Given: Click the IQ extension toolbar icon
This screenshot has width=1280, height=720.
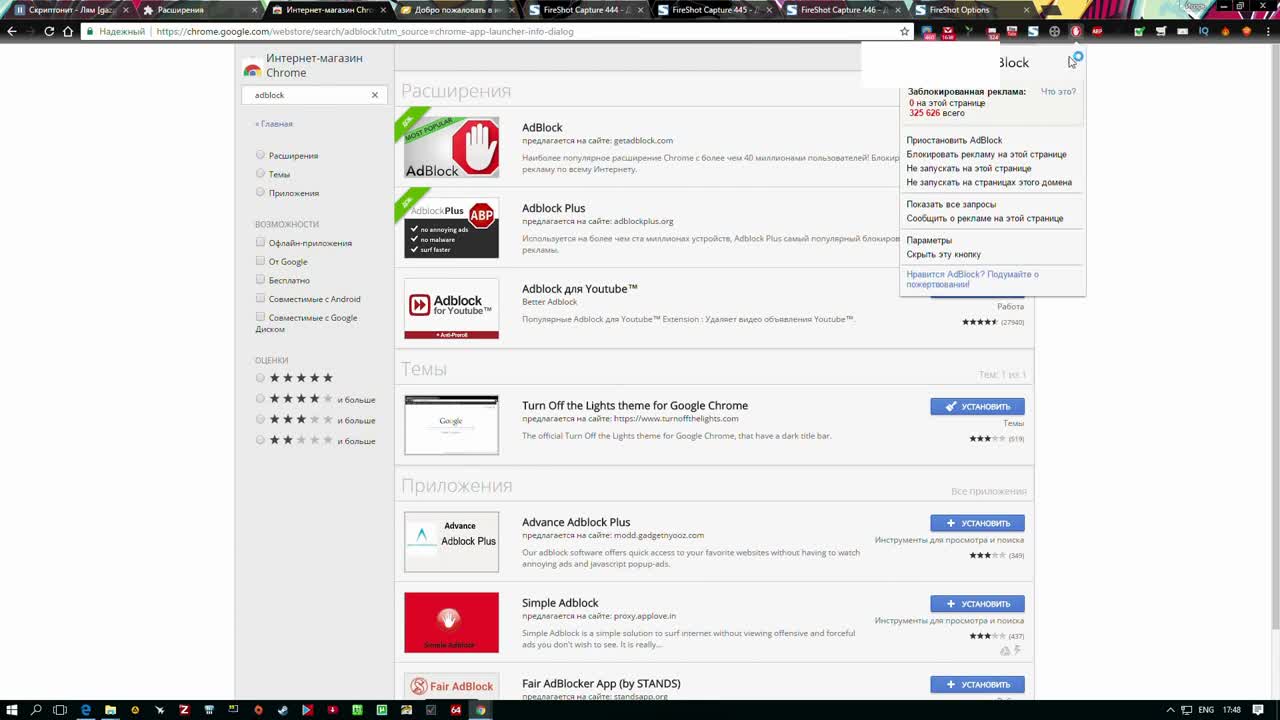Looking at the screenshot, I should (x=1204, y=32).
